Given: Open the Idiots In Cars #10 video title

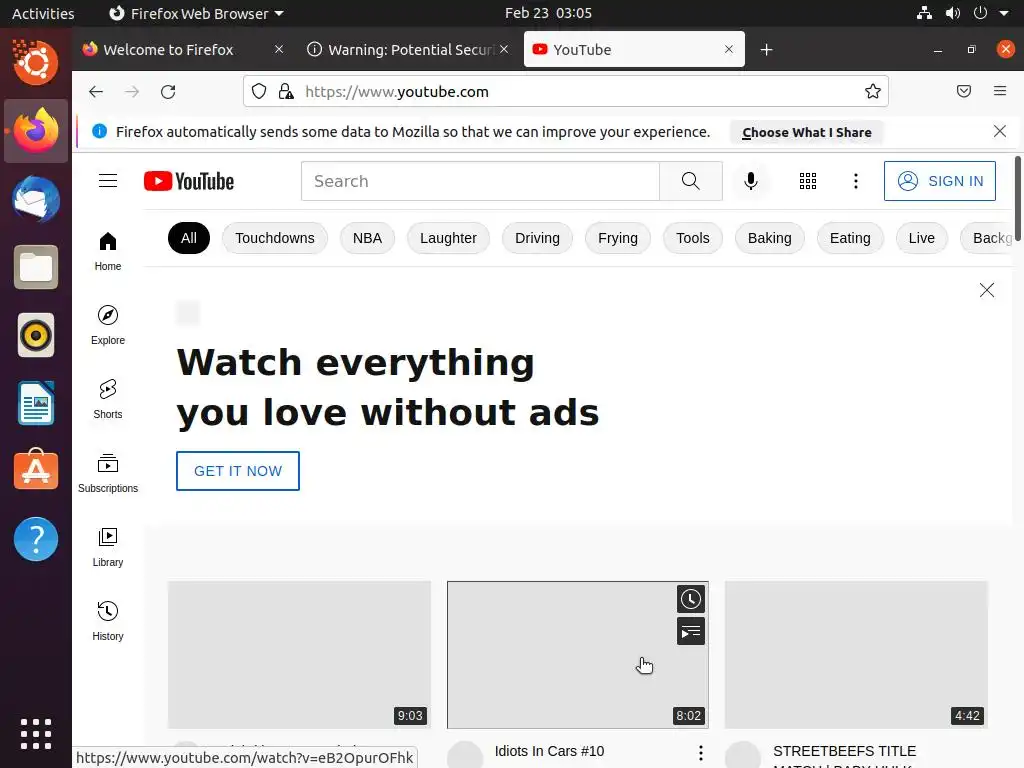Looking at the screenshot, I should click(549, 751).
